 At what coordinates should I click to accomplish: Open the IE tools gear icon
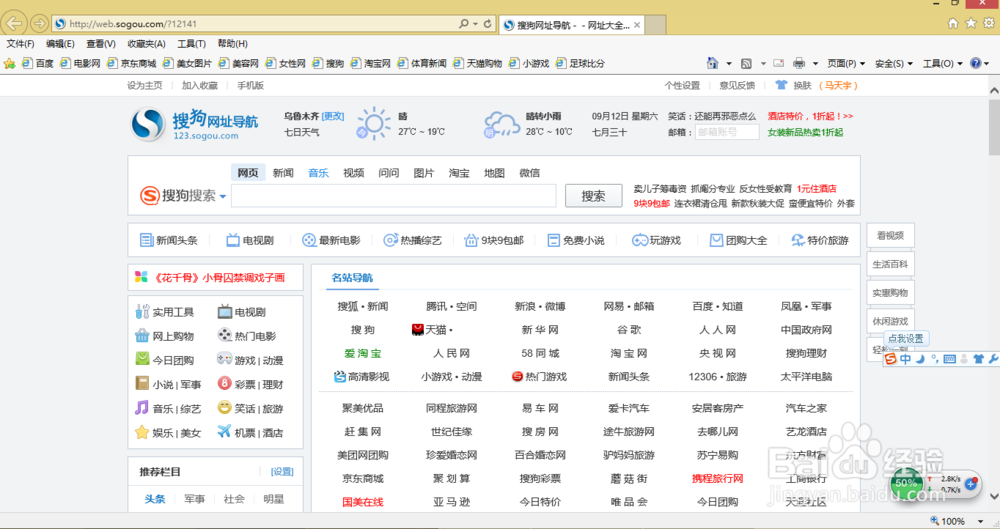(989, 23)
